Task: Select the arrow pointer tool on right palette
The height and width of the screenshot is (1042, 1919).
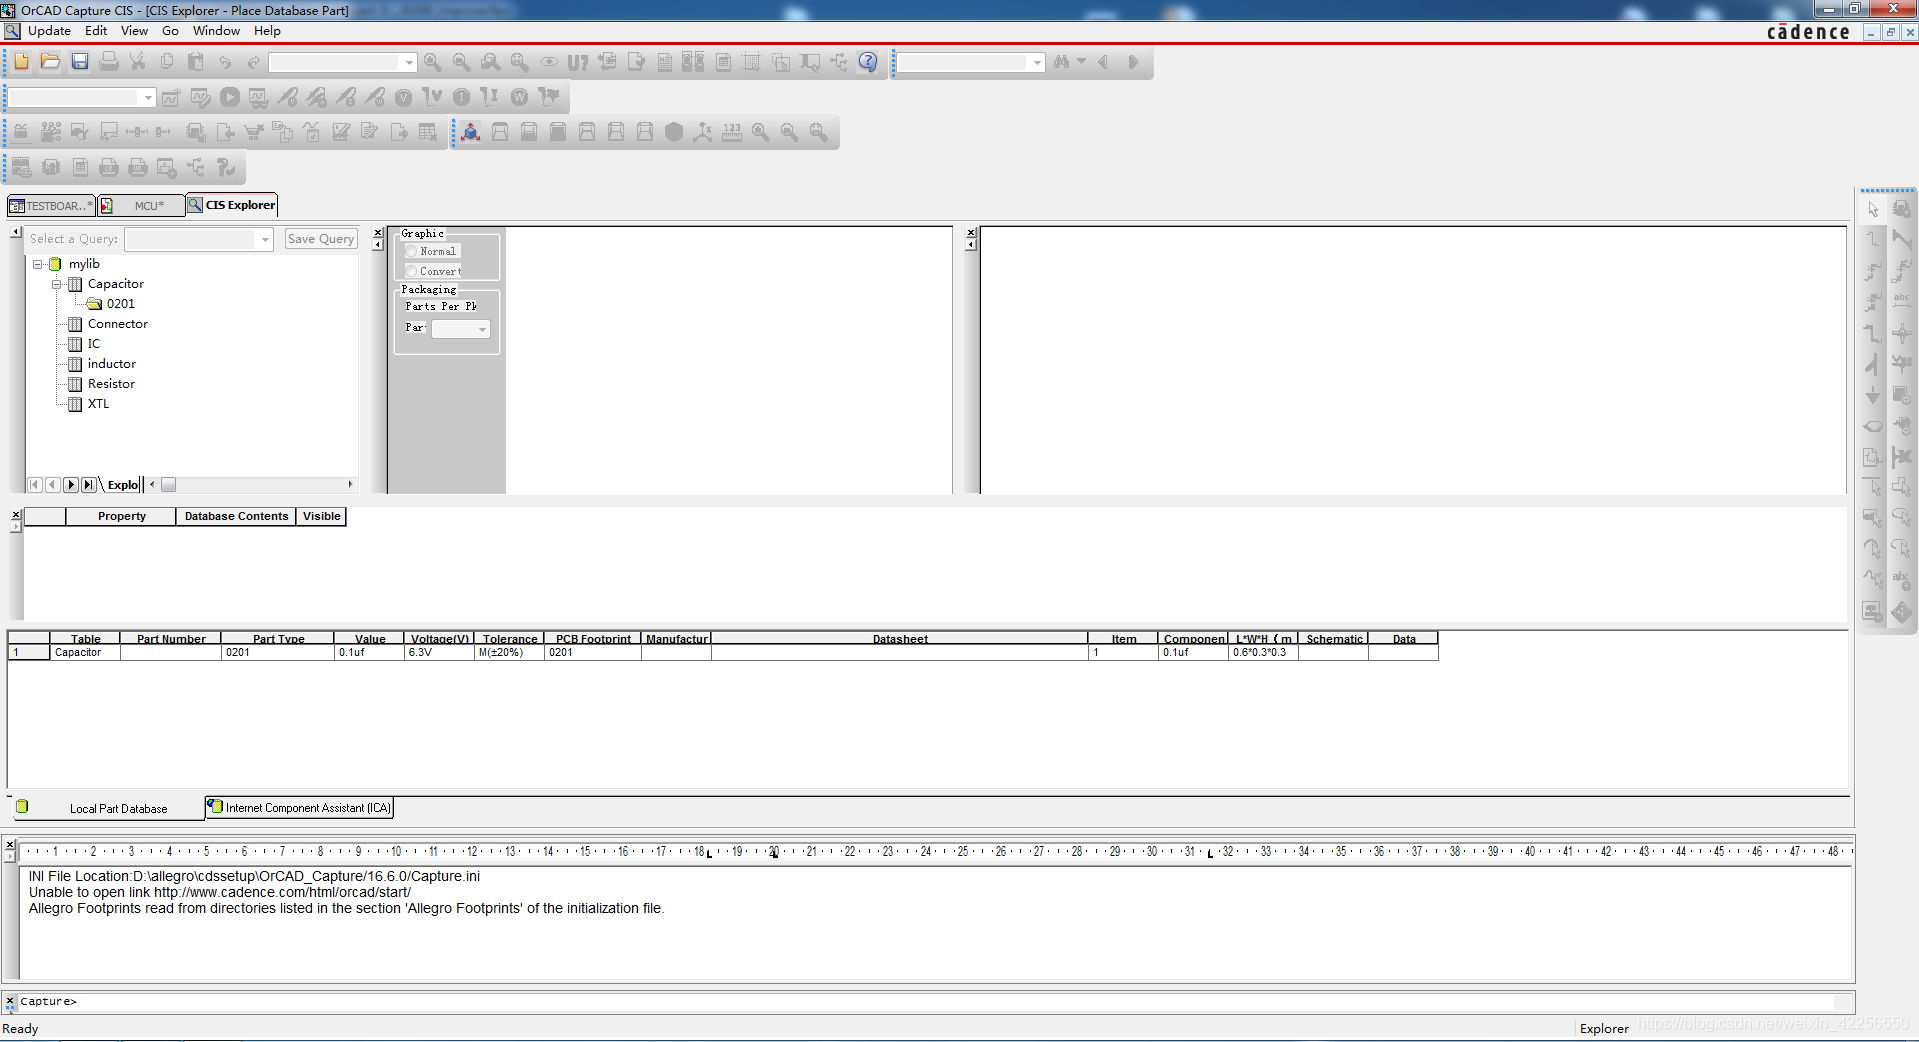Action: pyautogui.click(x=1872, y=209)
